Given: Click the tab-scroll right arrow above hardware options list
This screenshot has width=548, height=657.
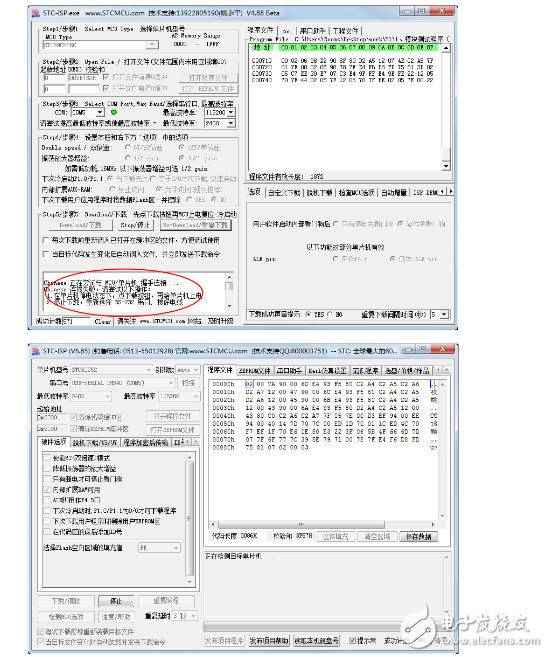Looking at the screenshot, I should coord(195,442).
